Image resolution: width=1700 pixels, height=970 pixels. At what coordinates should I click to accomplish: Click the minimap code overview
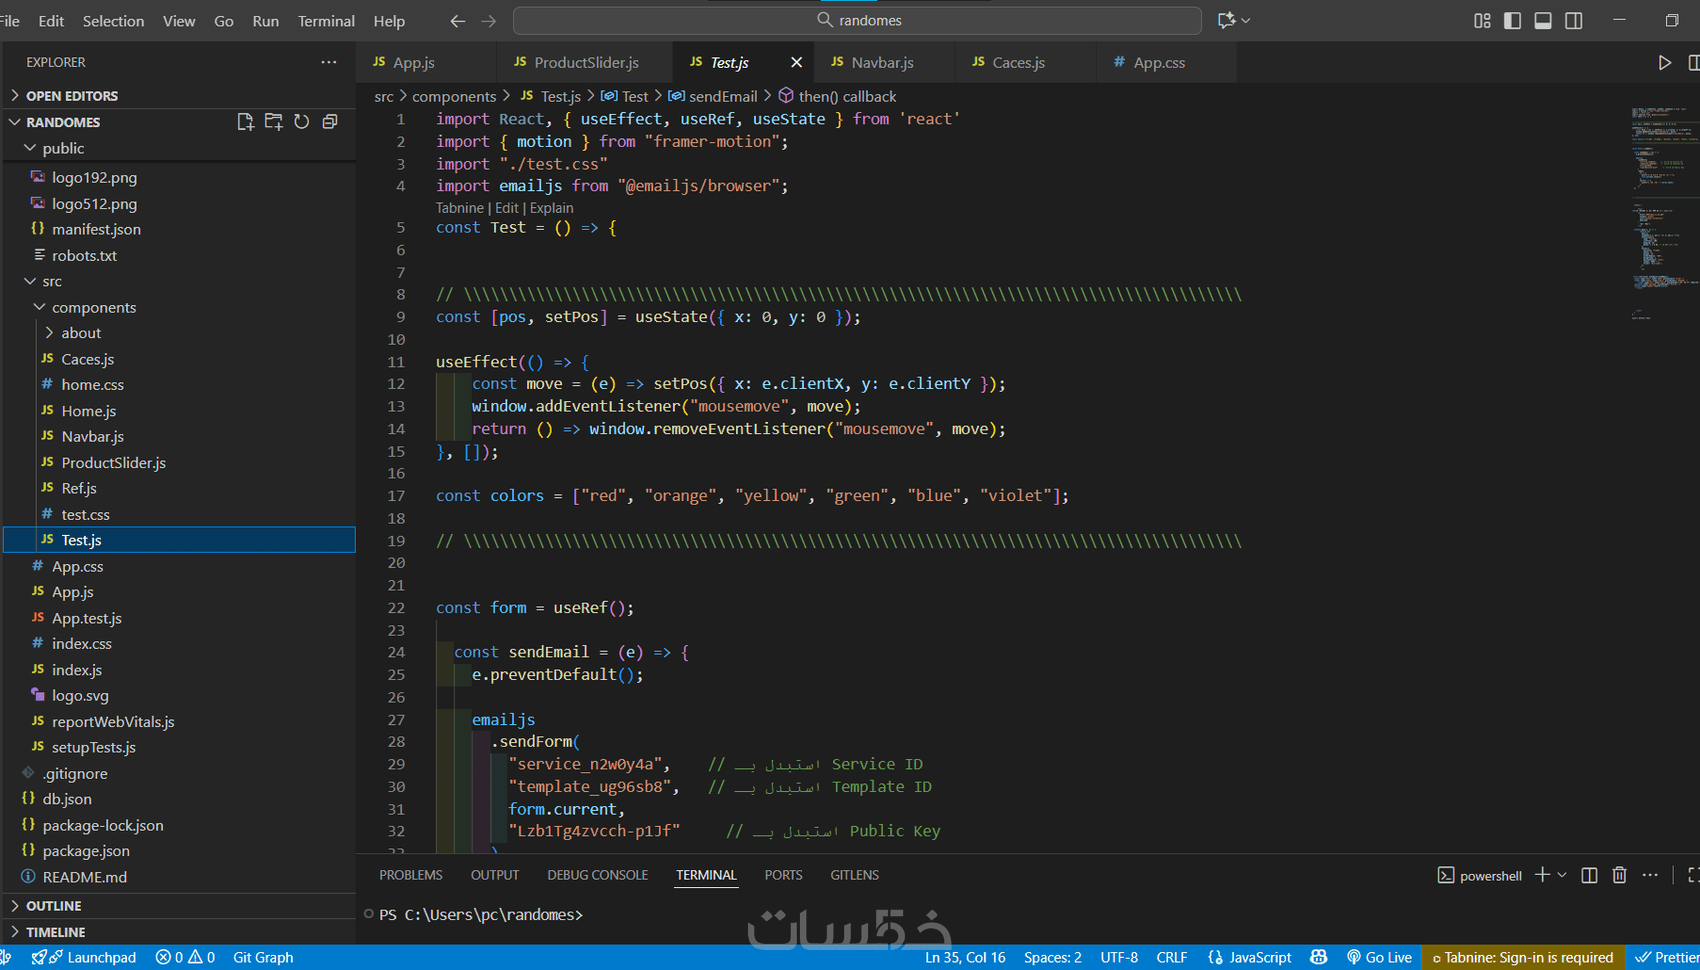coord(1658,200)
